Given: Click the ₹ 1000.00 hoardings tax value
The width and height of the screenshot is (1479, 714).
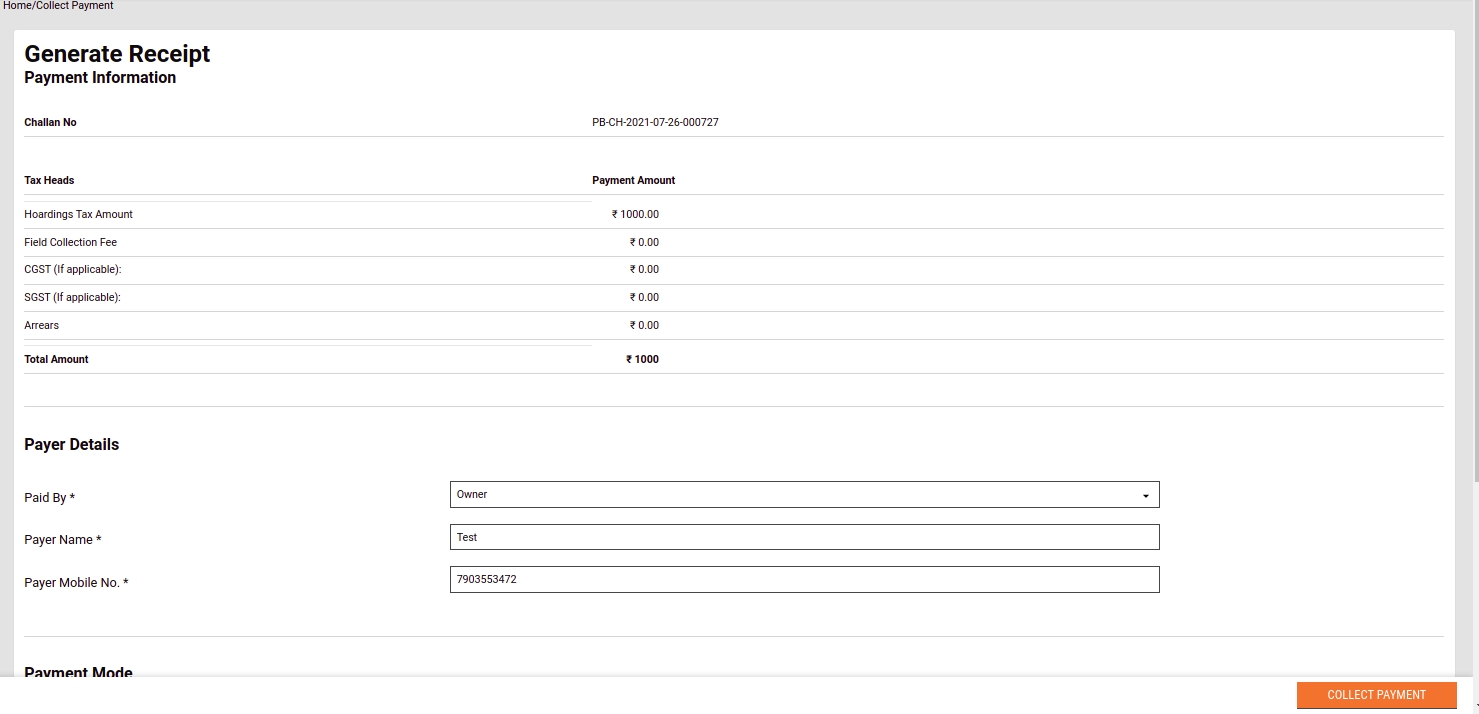Looking at the screenshot, I should 635,215.
